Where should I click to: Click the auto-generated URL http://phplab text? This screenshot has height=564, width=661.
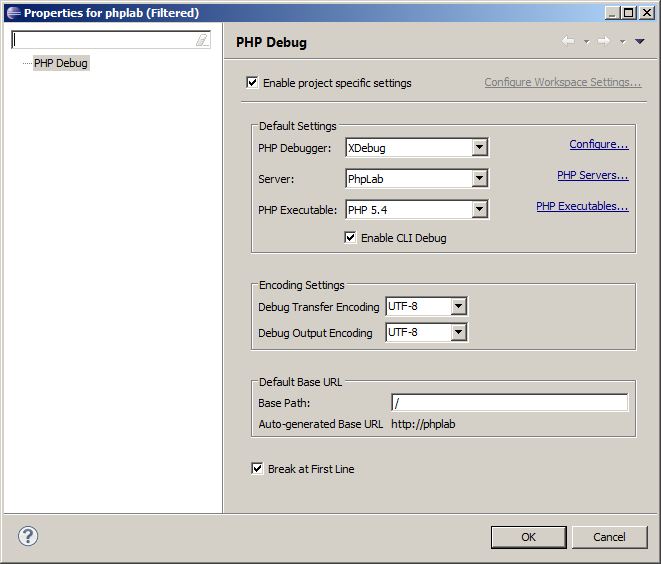[x=423, y=424]
